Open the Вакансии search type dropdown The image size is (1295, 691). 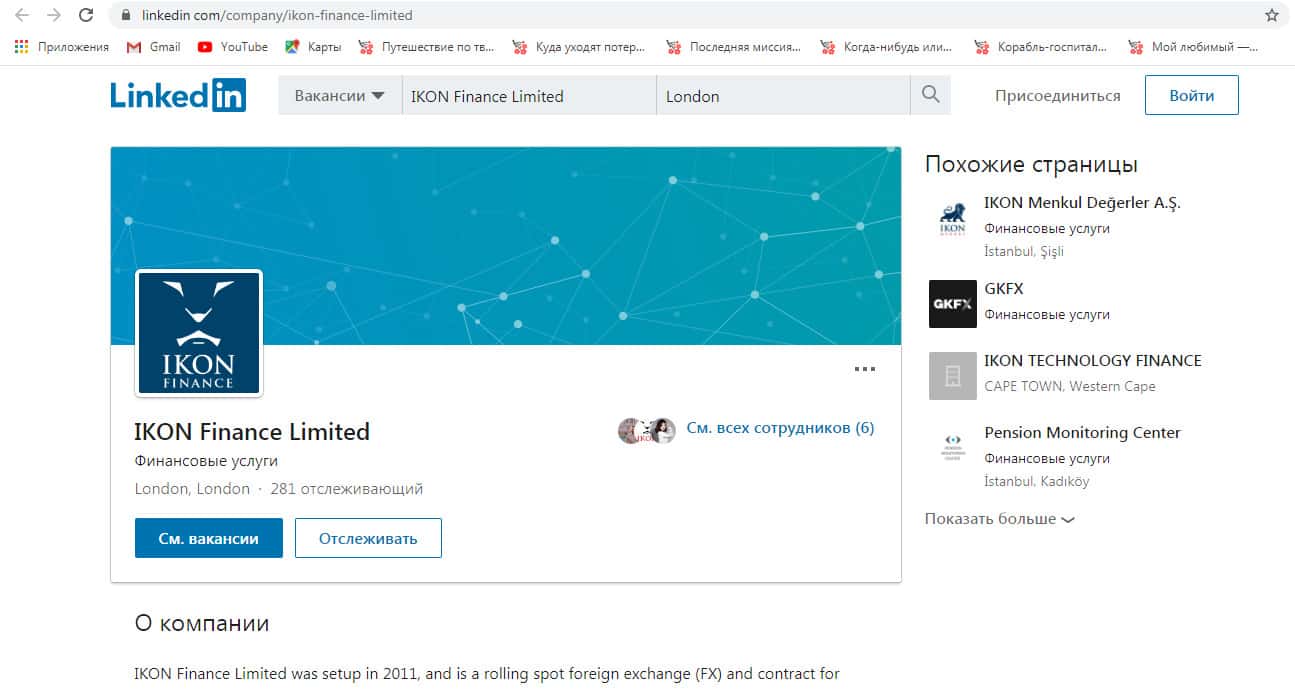340,96
